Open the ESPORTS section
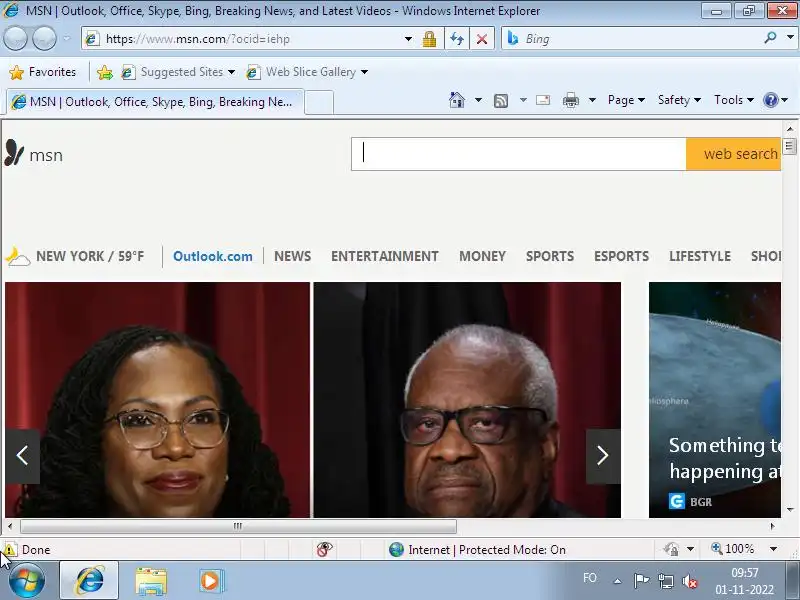 (621, 256)
